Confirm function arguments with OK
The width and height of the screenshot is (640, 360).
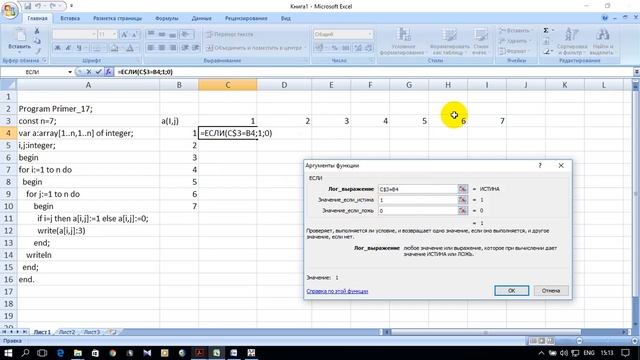(511, 291)
